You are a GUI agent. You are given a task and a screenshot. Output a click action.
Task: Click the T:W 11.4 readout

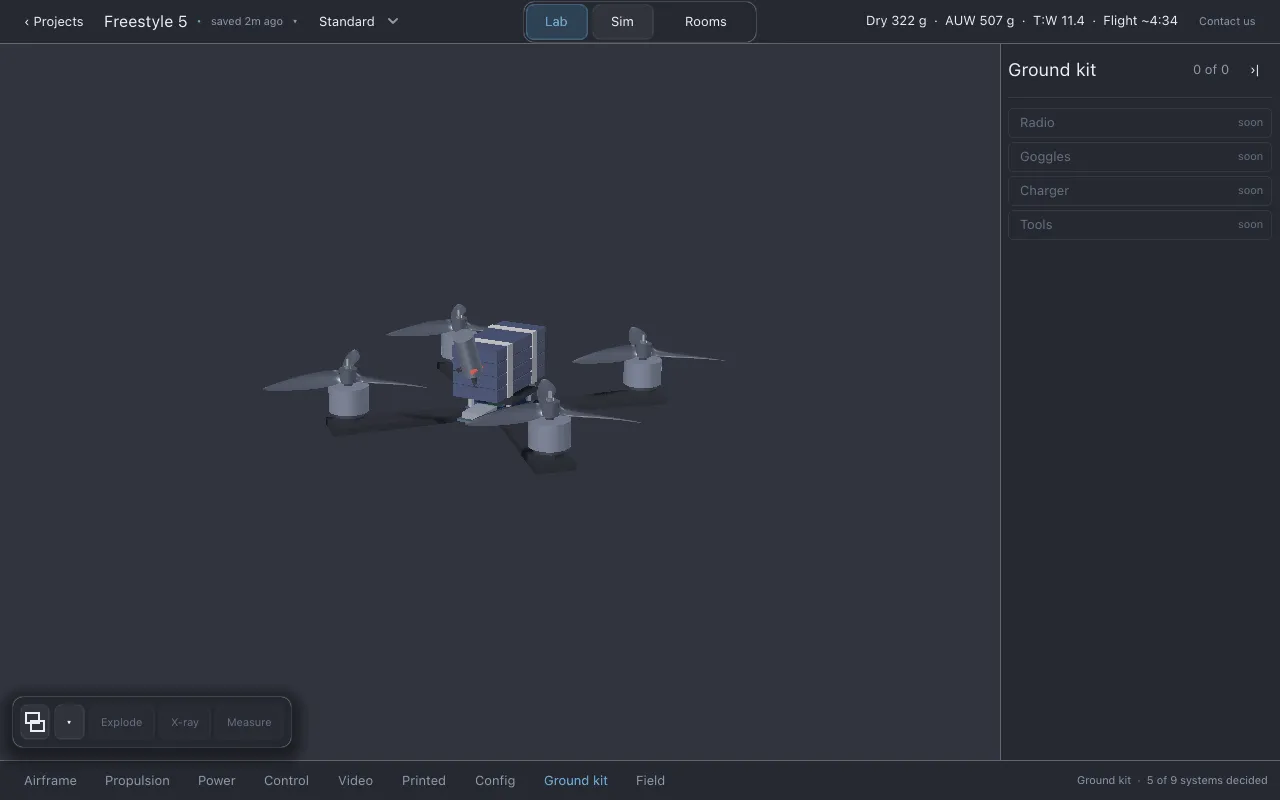click(1059, 21)
